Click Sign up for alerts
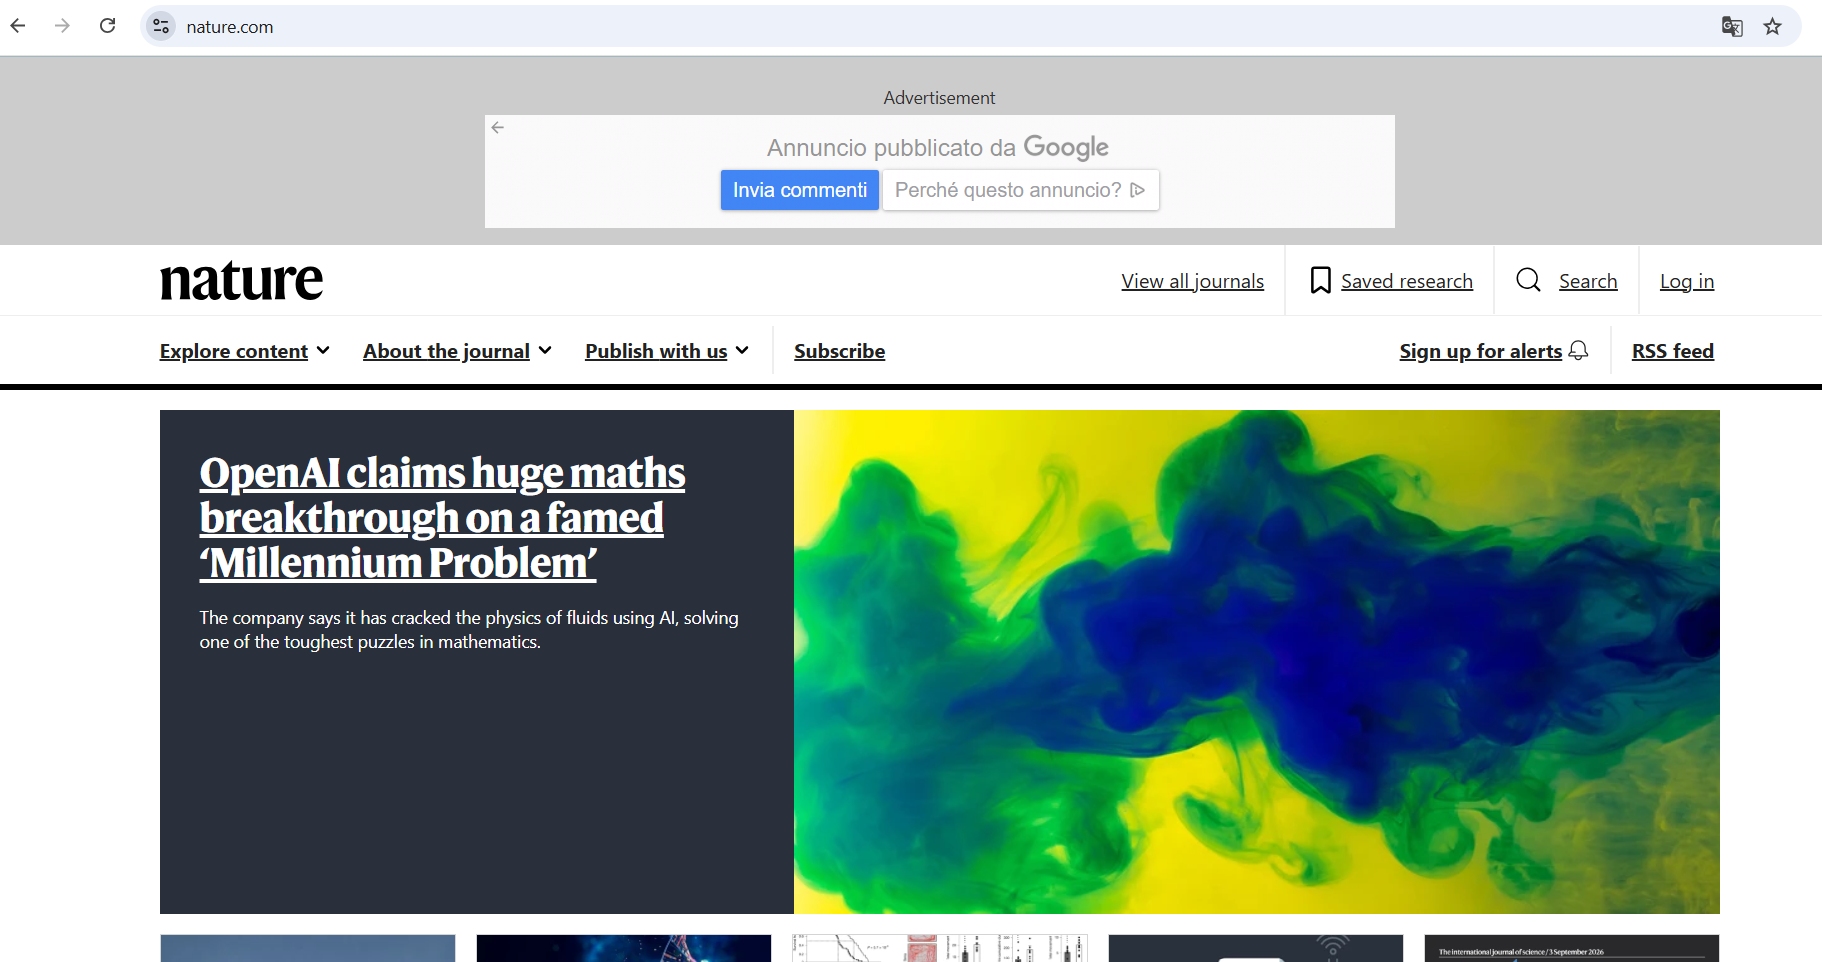The width and height of the screenshot is (1822, 962). click(x=1480, y=351)
